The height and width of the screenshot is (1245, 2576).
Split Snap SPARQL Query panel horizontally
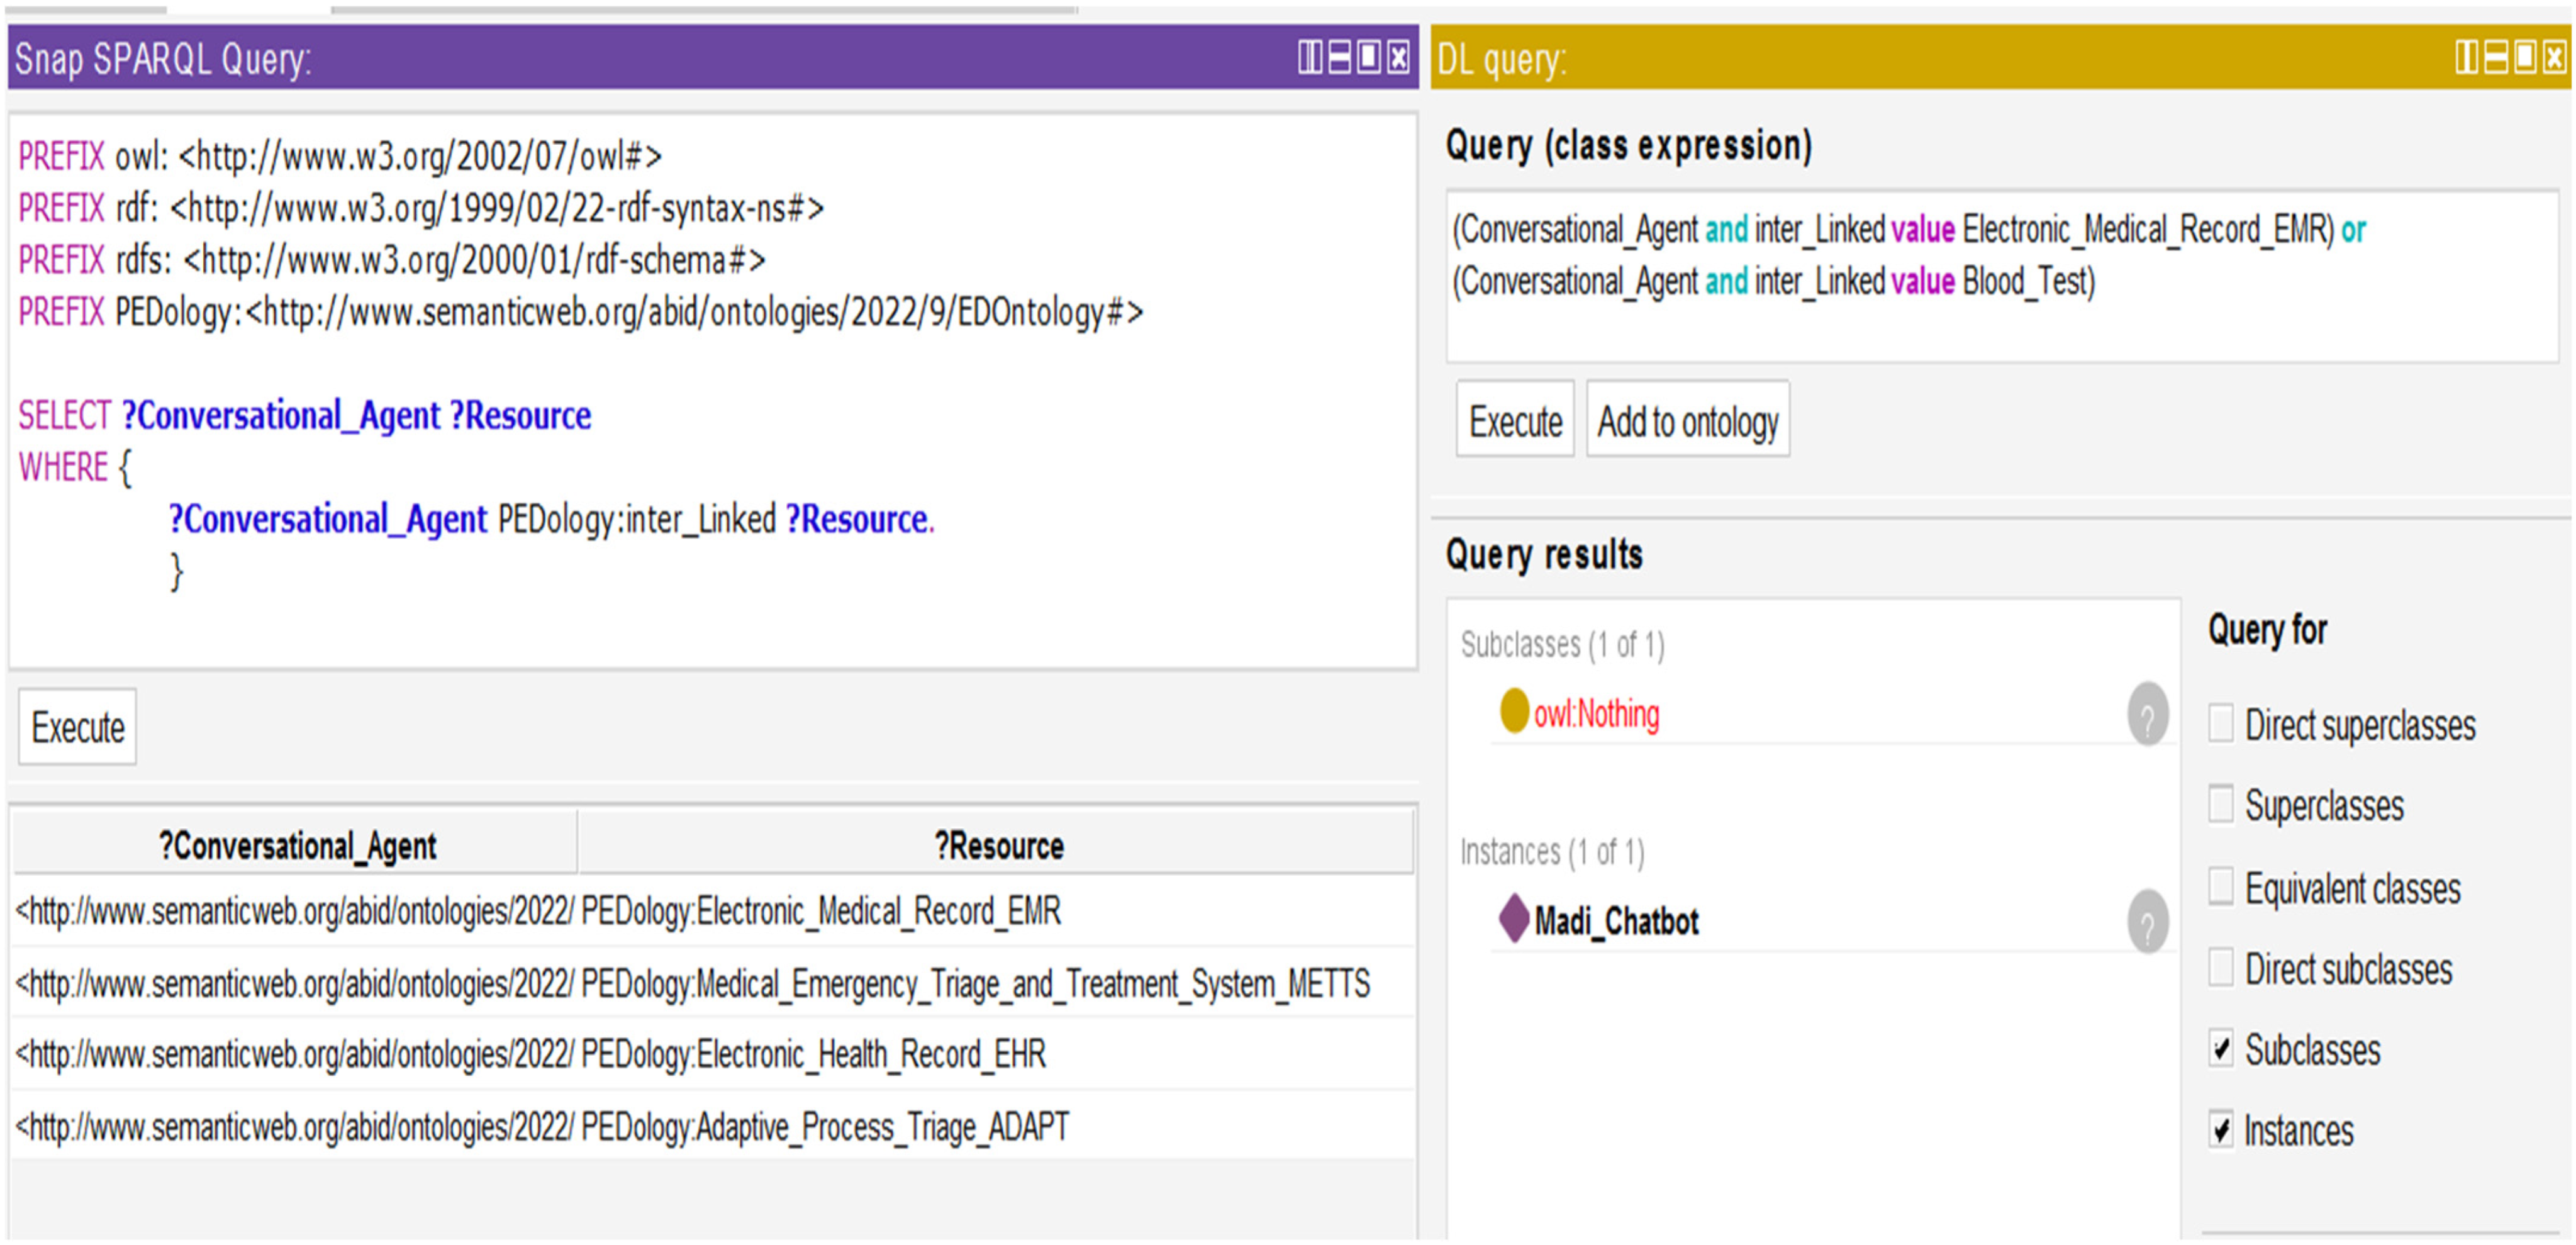pyautogui.click(x=1339, y=57)
